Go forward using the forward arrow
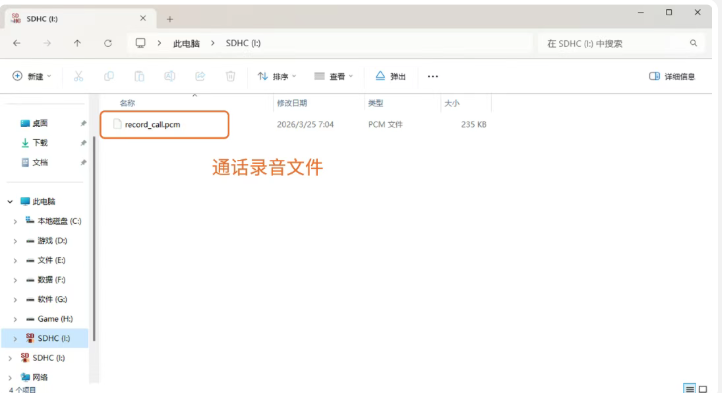Screen dimensions: 722x393 point(47,43)
